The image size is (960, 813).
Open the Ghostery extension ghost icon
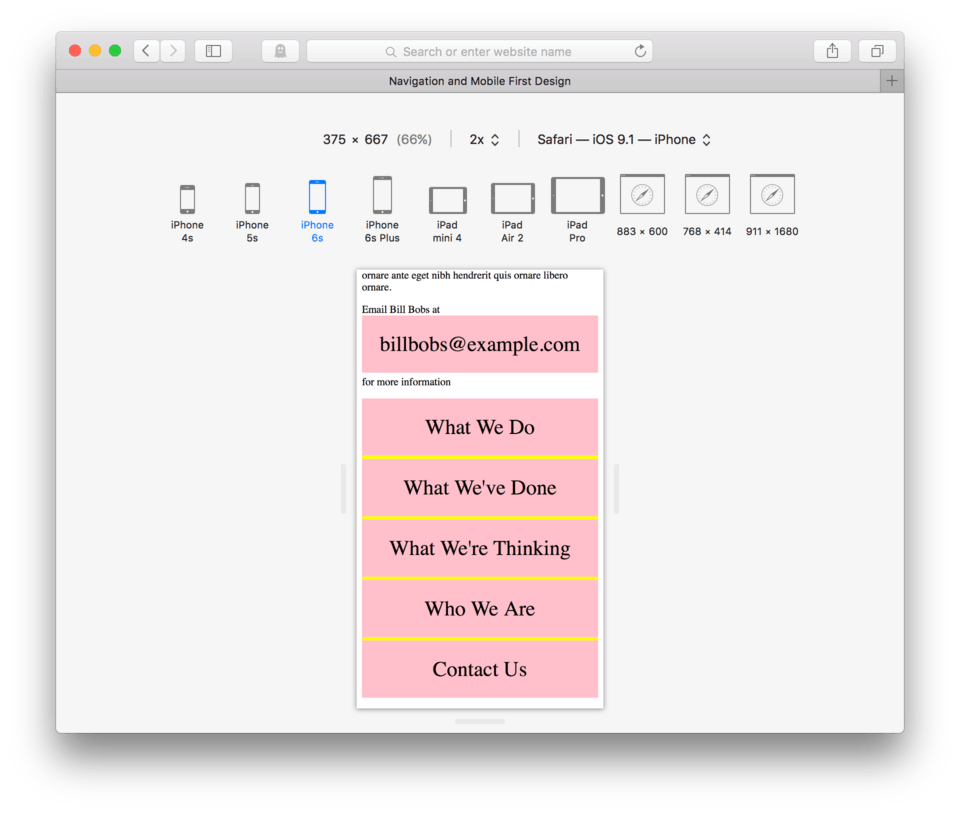pyautogui.click(x=280, y=51)
